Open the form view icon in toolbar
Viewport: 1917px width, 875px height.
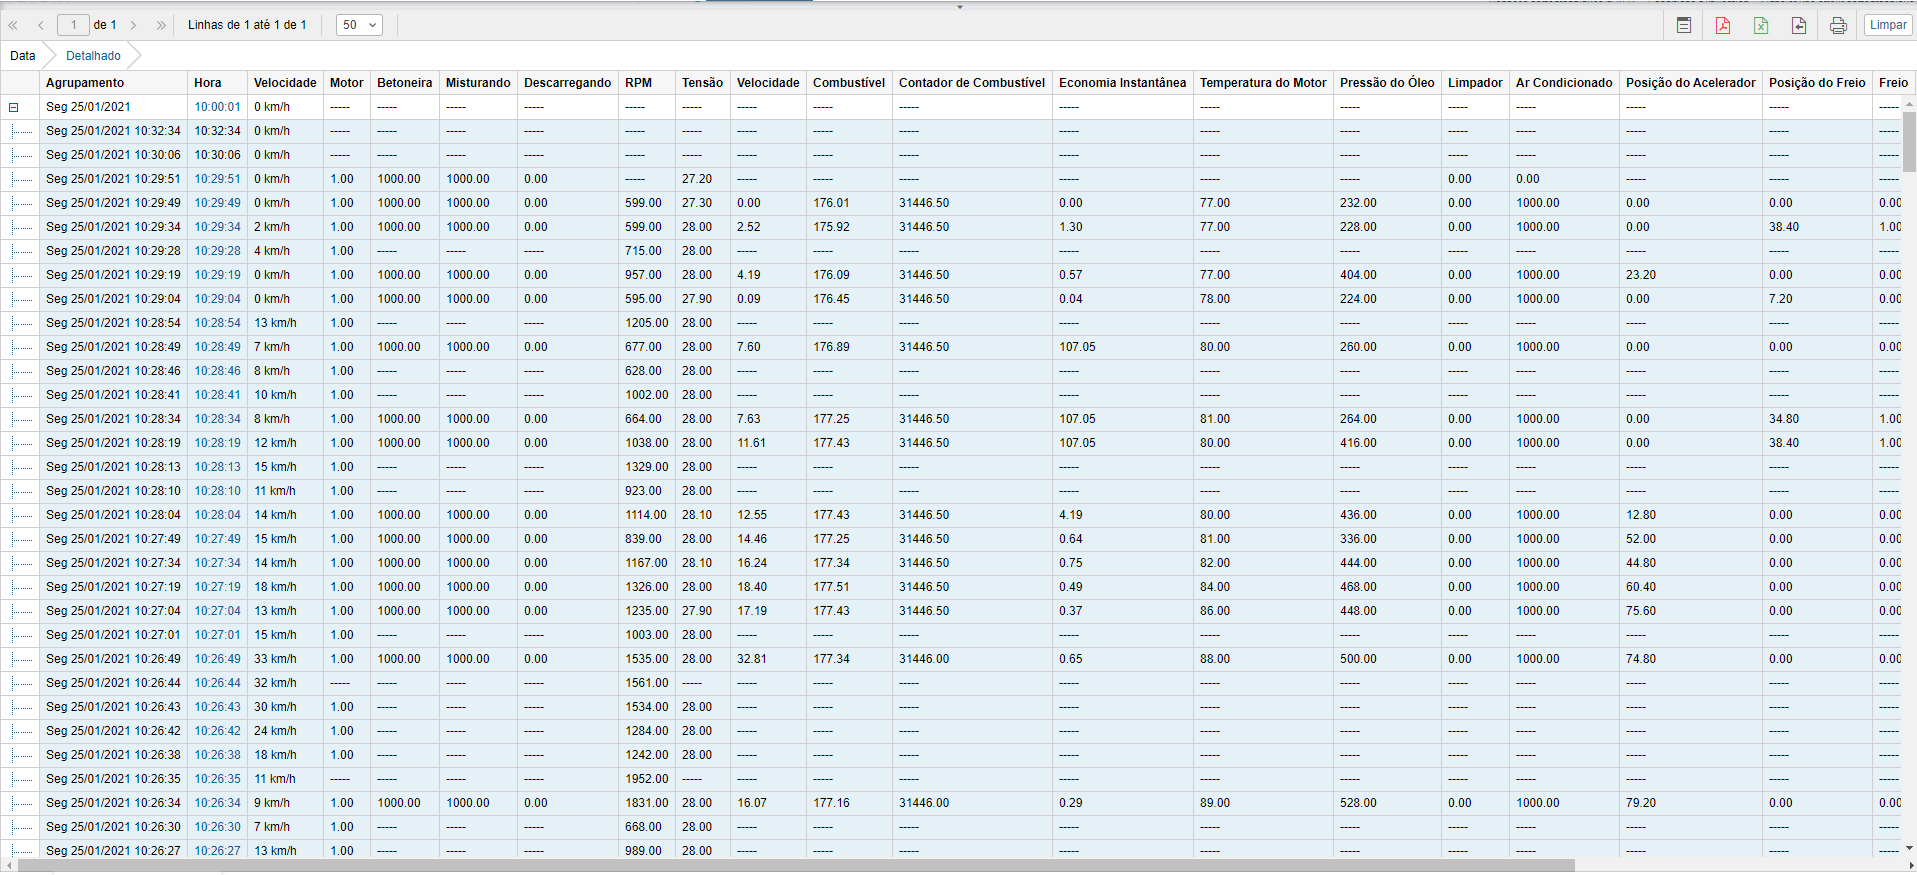pos(1684,25)
